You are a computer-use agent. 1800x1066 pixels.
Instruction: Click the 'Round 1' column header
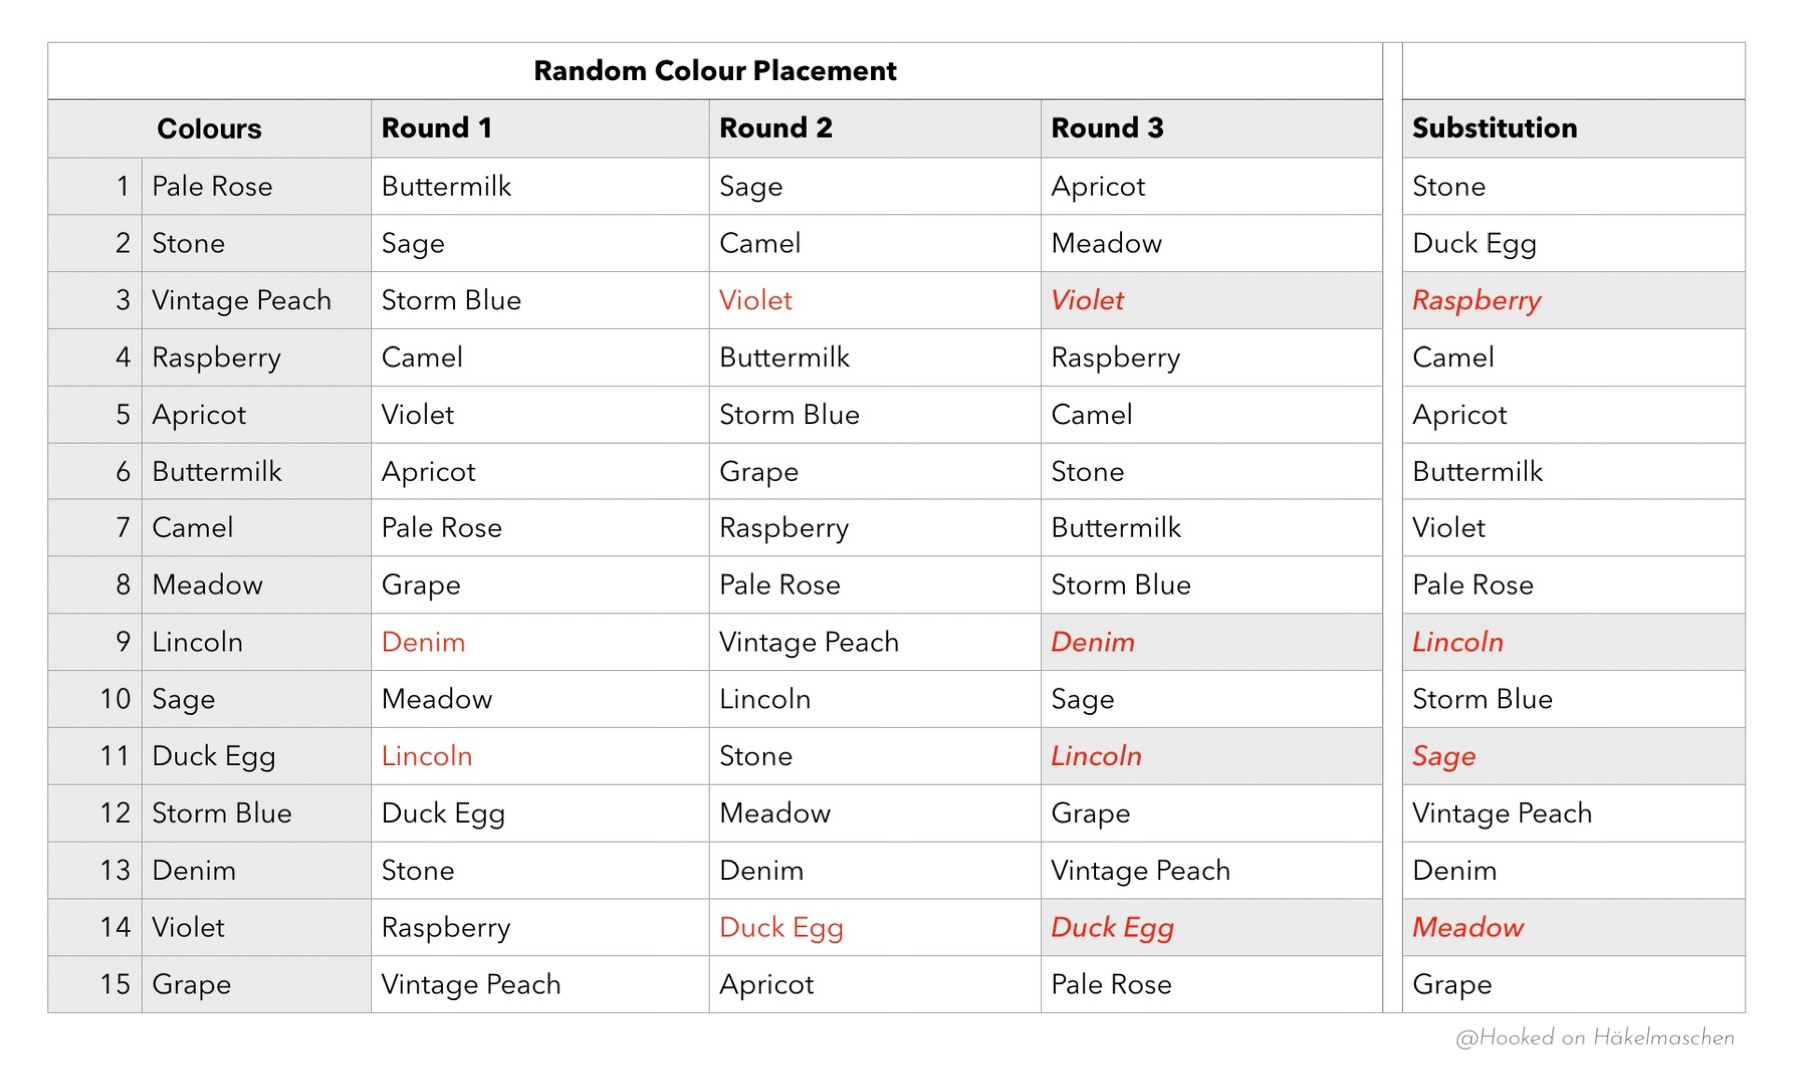pyautogui.click(x=436, y=128)
